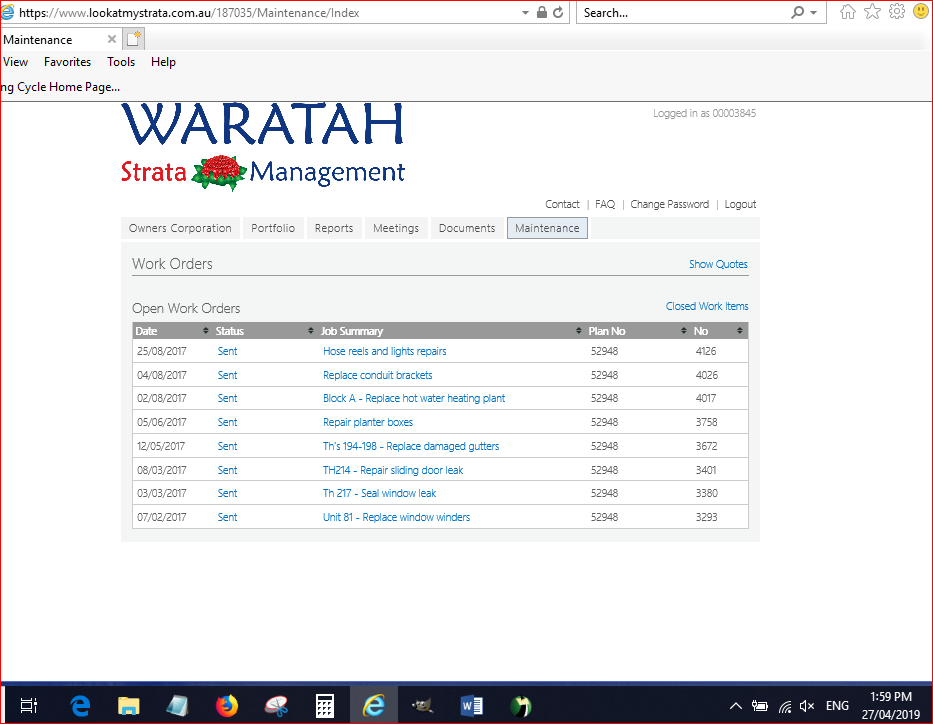Open Replace damaged gutters job
The width and height of the screenshot is (933, 724).
click(x=411, y=446)
